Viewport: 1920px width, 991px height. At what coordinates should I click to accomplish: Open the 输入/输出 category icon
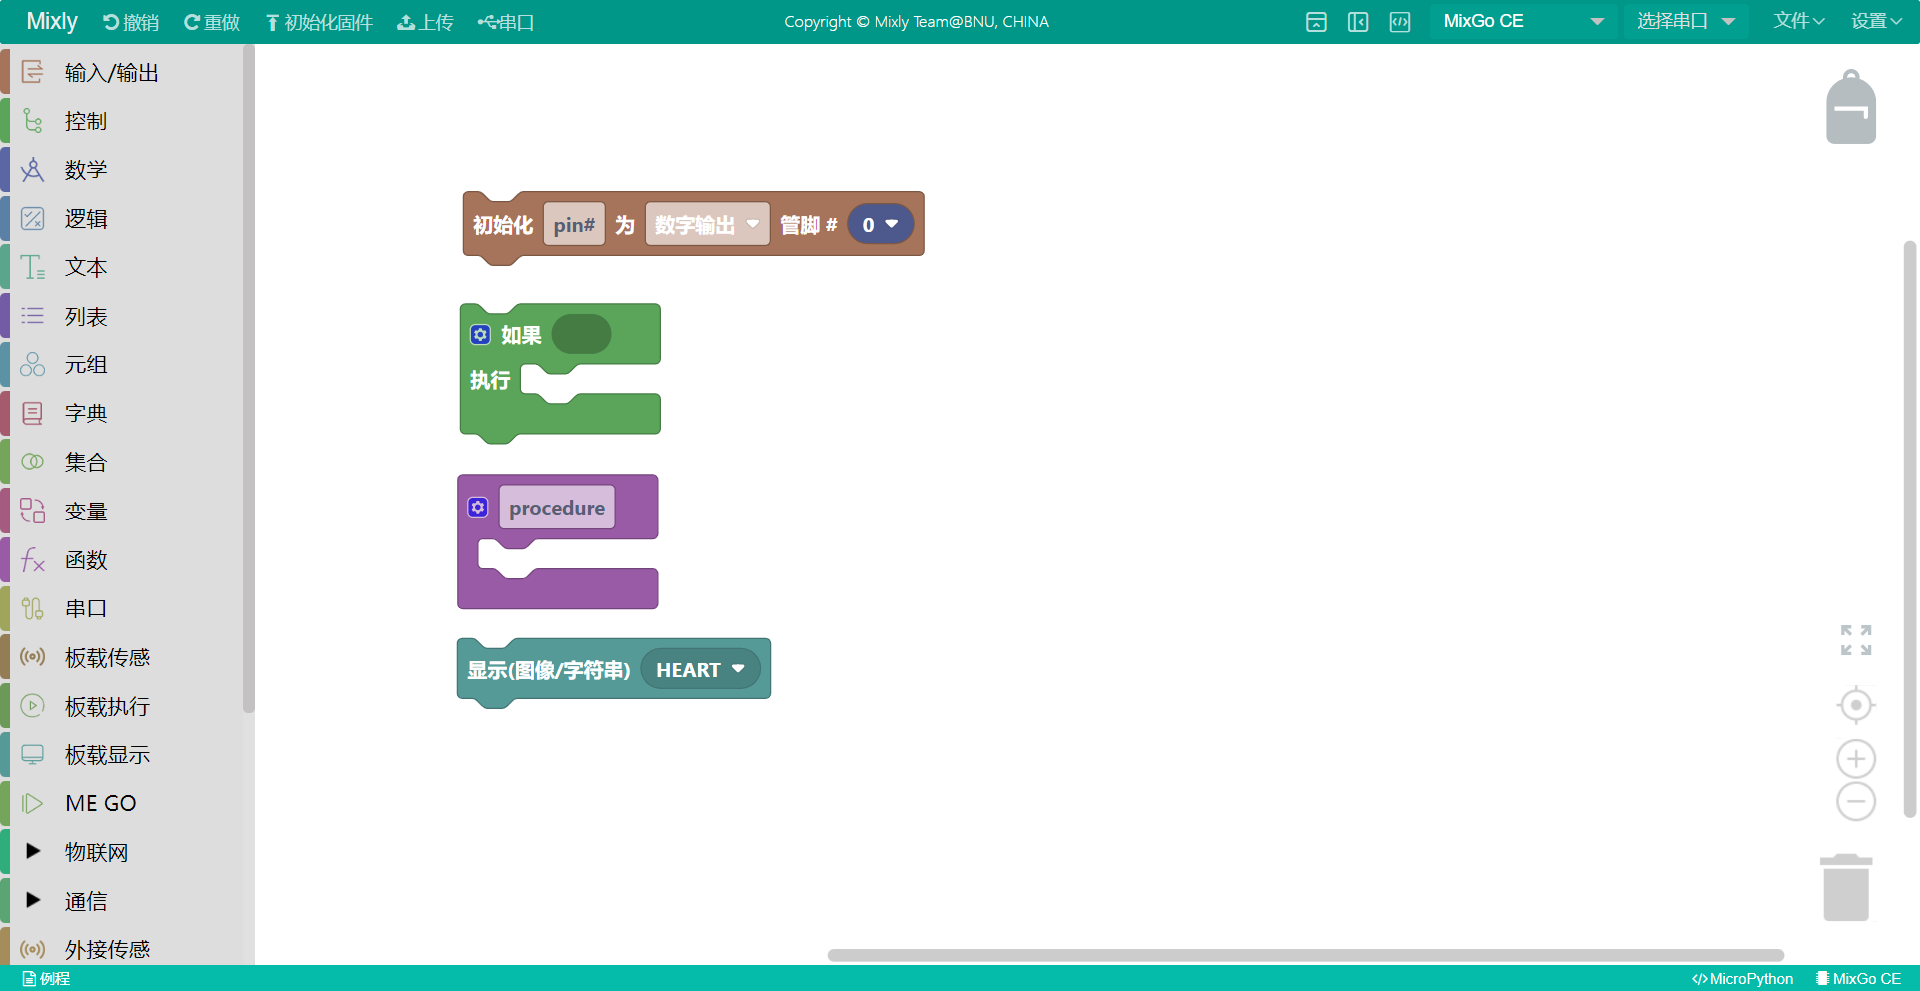(32, 72)
